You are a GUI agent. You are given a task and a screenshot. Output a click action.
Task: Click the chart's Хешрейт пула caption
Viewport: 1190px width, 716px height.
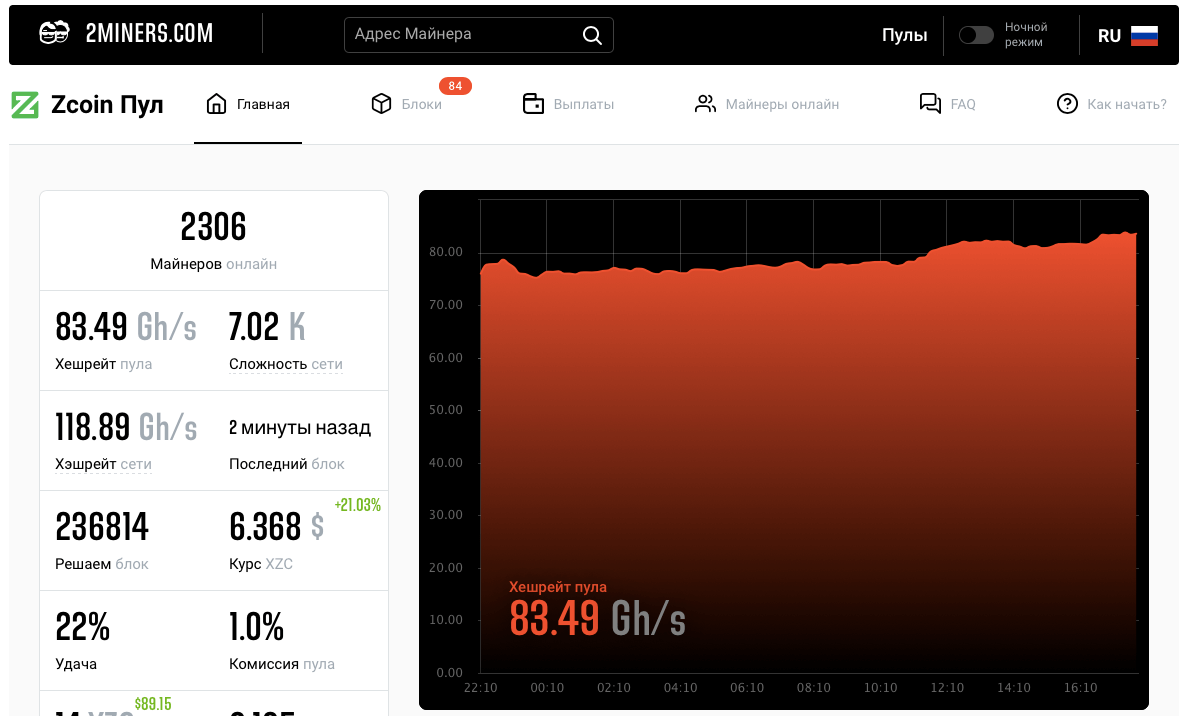[558, 587]
